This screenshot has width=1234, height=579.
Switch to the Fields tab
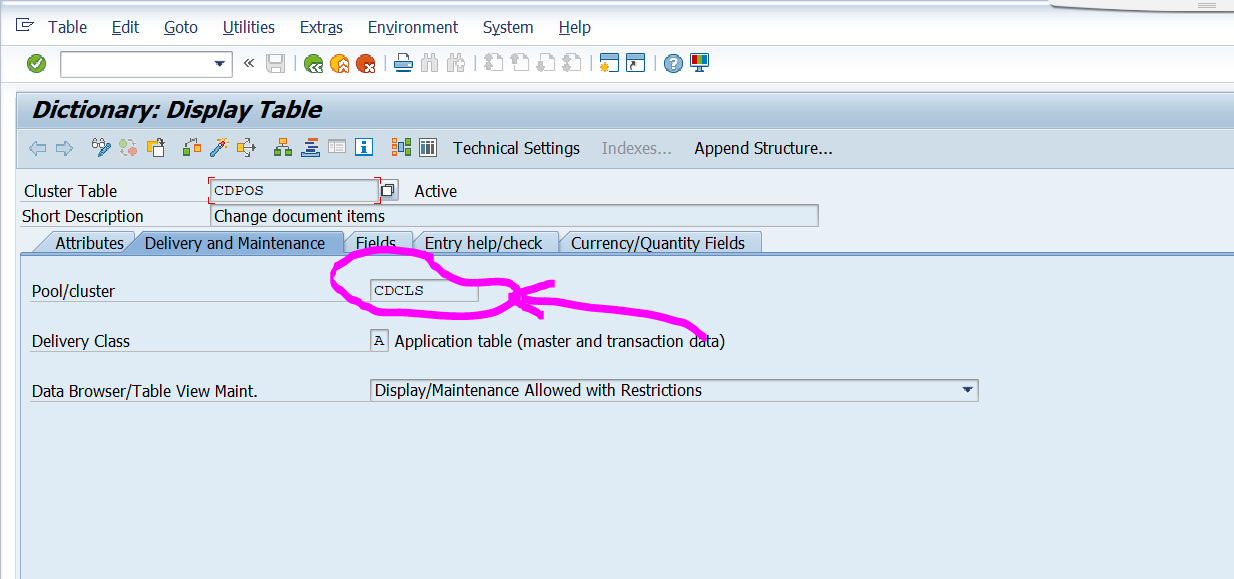[x=378, y=242]
